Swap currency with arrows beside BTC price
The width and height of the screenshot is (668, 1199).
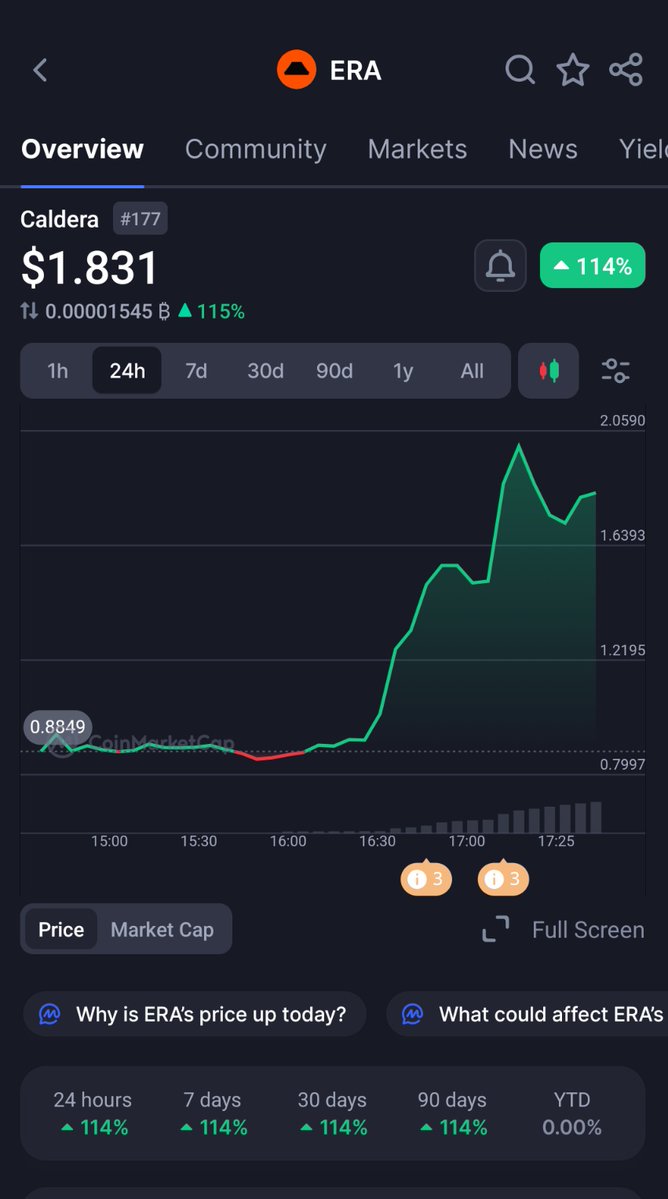pos(29,311)
